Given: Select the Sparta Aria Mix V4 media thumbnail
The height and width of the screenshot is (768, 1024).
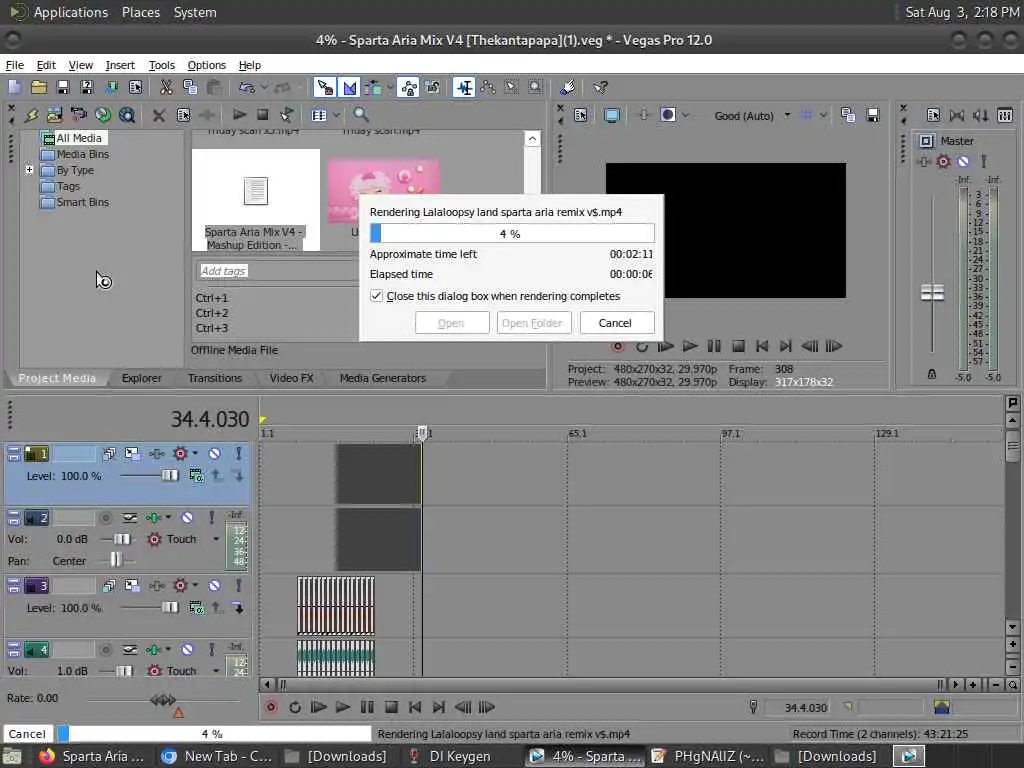Looking at the screenshot, I should pos(255,200).
